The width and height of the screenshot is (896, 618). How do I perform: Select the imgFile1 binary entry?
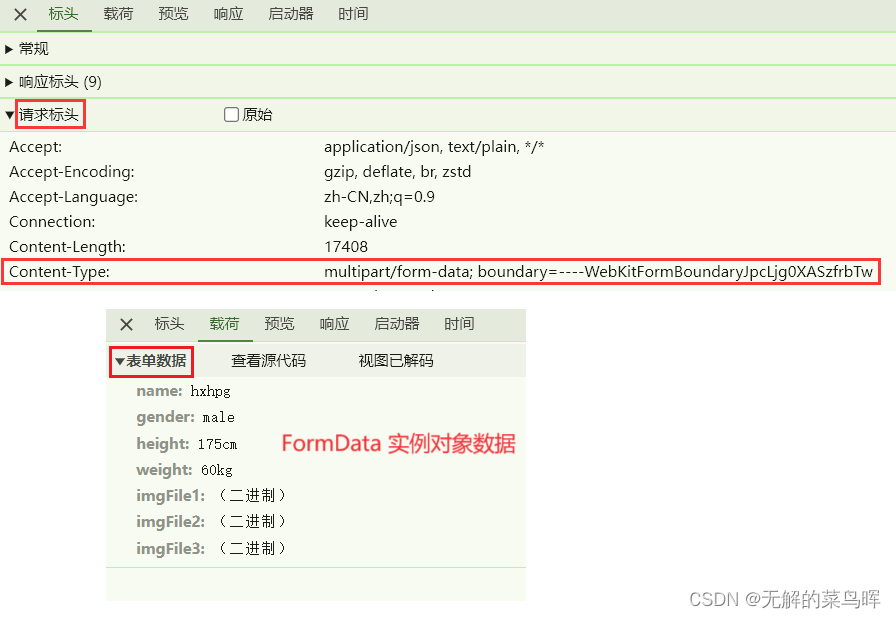(x=211, y=496)
